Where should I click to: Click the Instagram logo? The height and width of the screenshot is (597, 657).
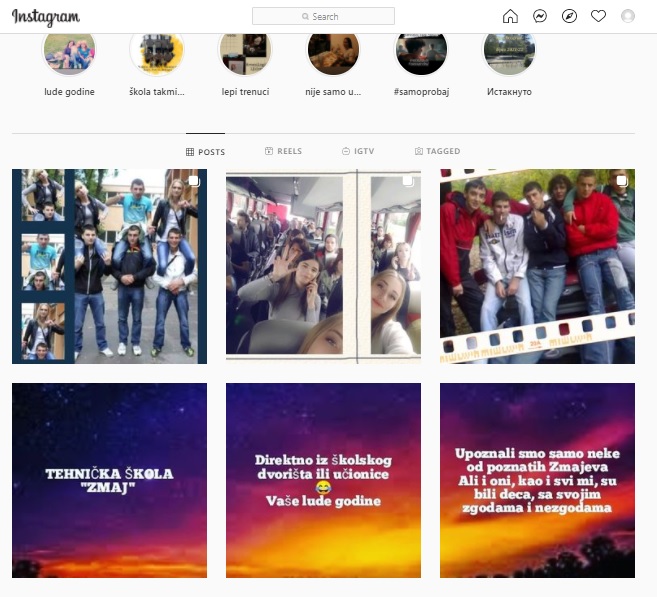coord(46,17)
